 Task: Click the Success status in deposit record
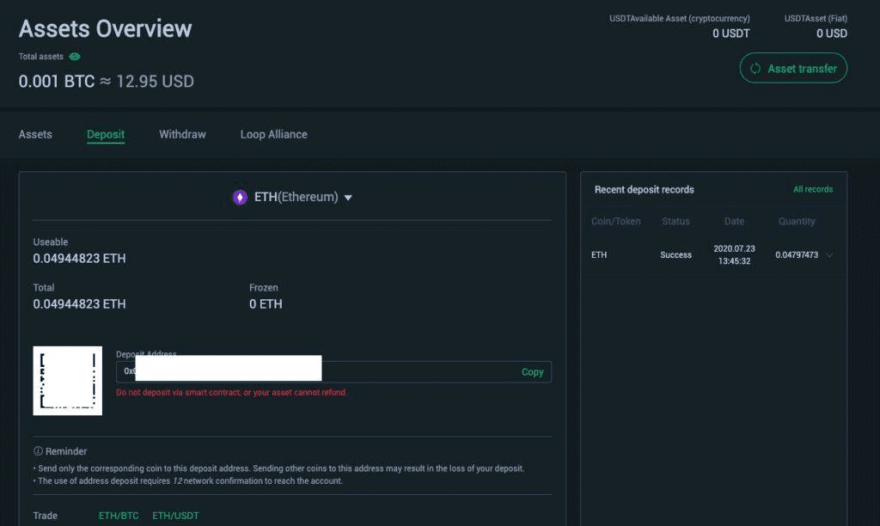676,255
